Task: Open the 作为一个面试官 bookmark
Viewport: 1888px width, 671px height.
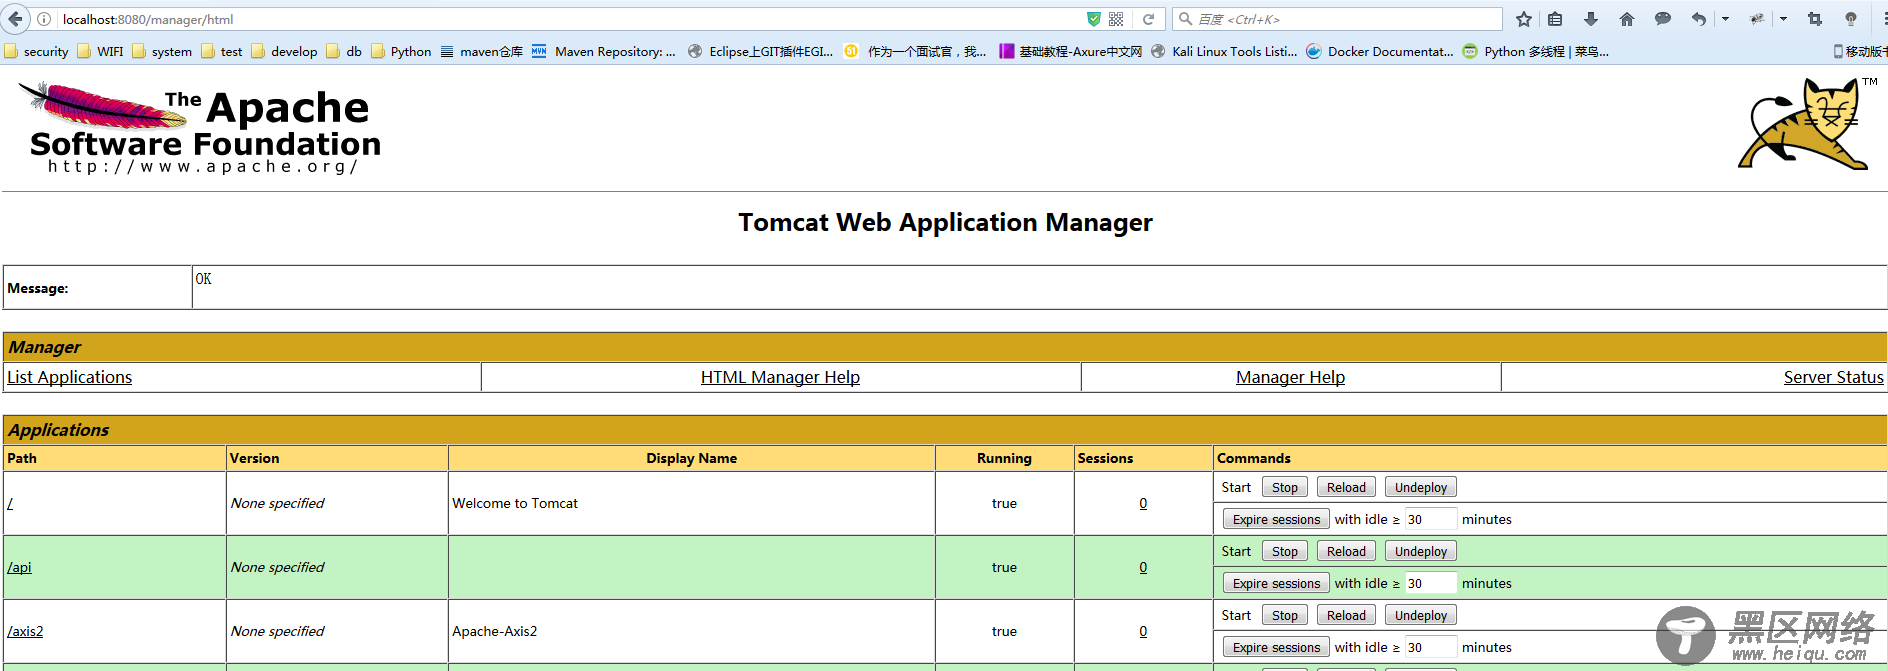Action: pos(916,51)
